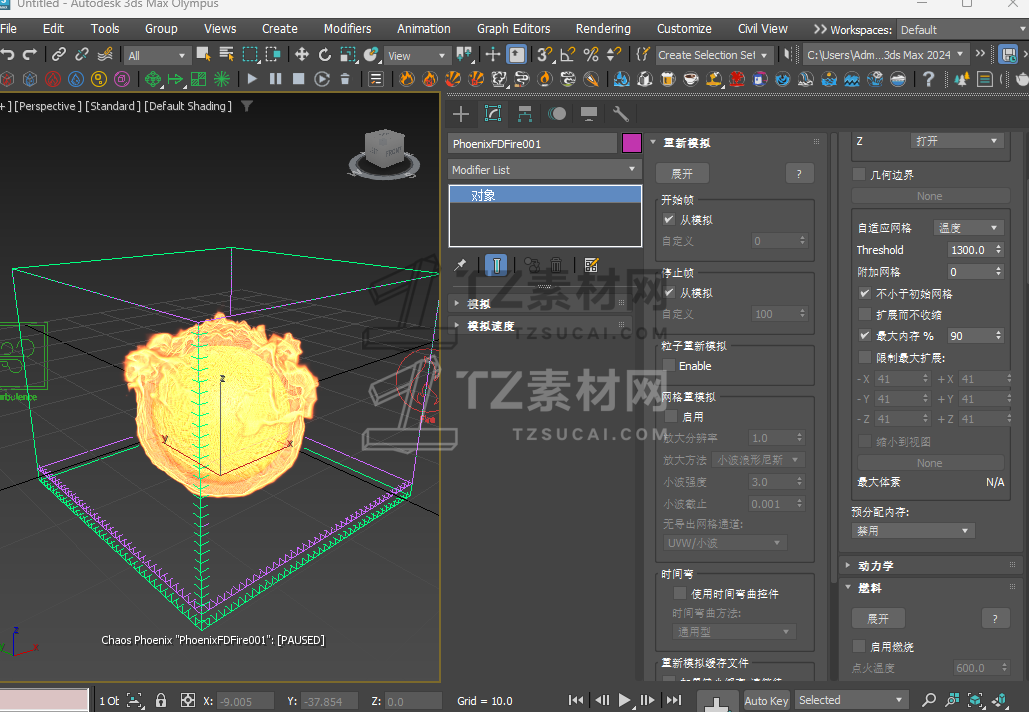This screenshot has width=1029, height=712.
Task: Toggle the 不小于初始网格 checkbox
Action: point(865,294)
